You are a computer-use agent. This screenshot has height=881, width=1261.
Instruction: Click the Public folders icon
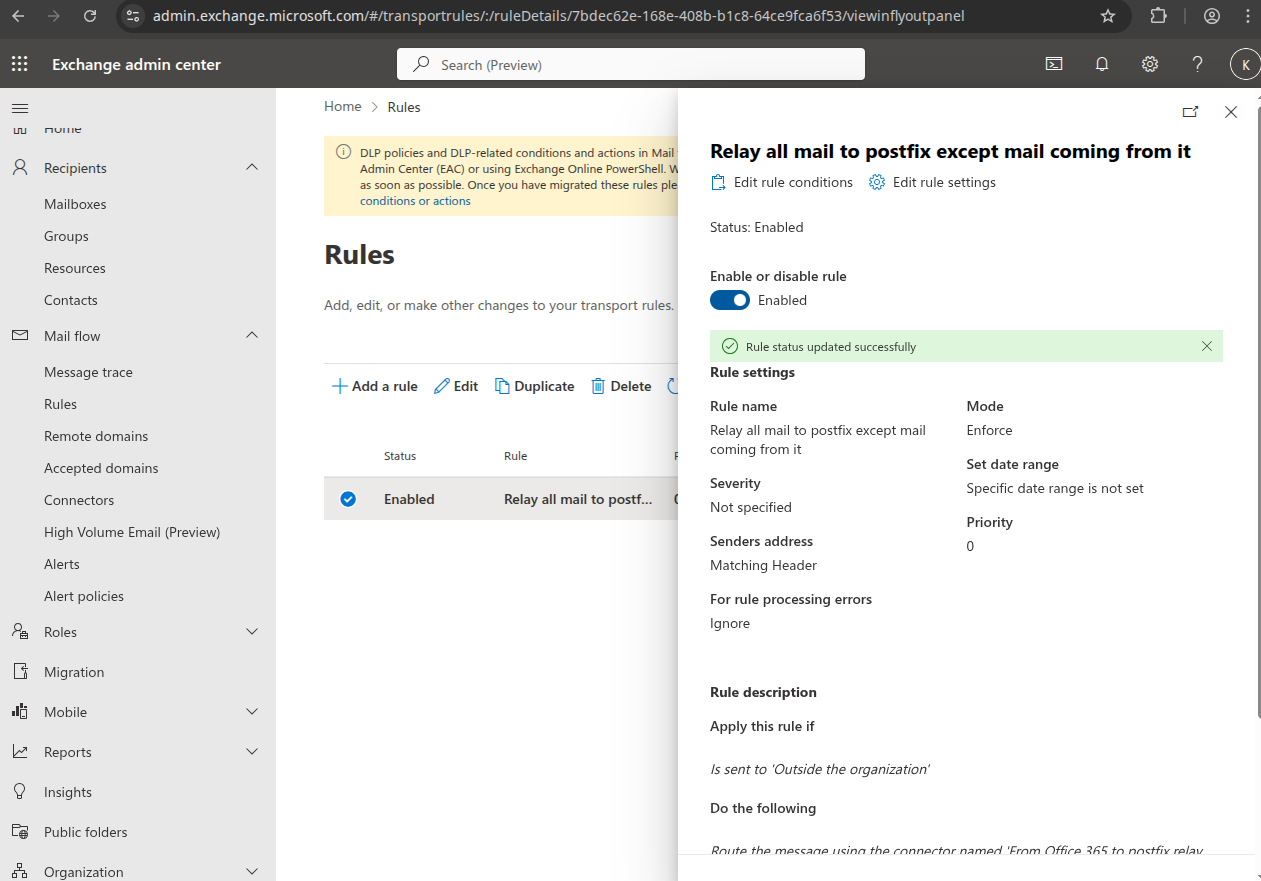(x=20, y=832)
